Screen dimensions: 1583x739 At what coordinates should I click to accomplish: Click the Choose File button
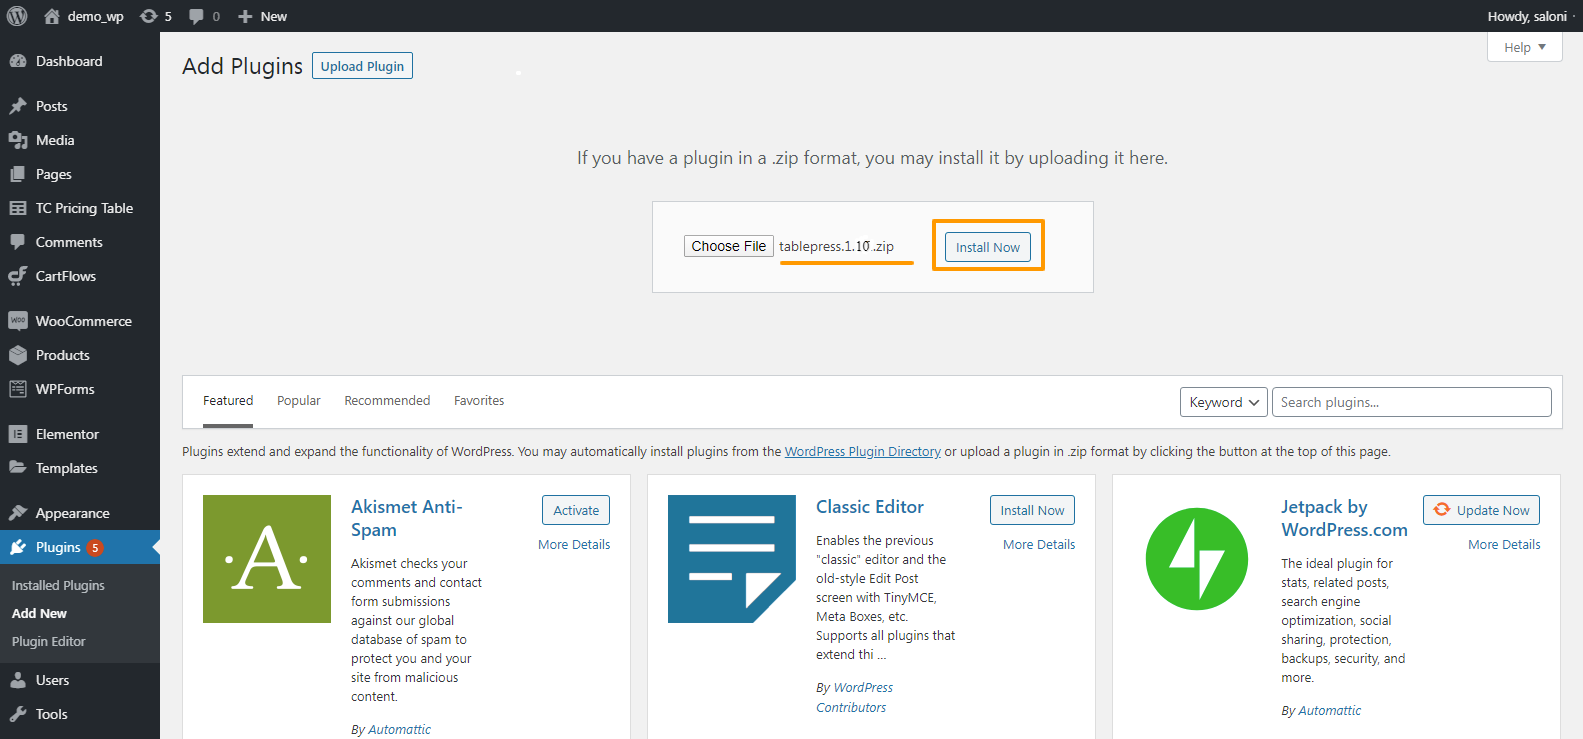click(729, 246)
